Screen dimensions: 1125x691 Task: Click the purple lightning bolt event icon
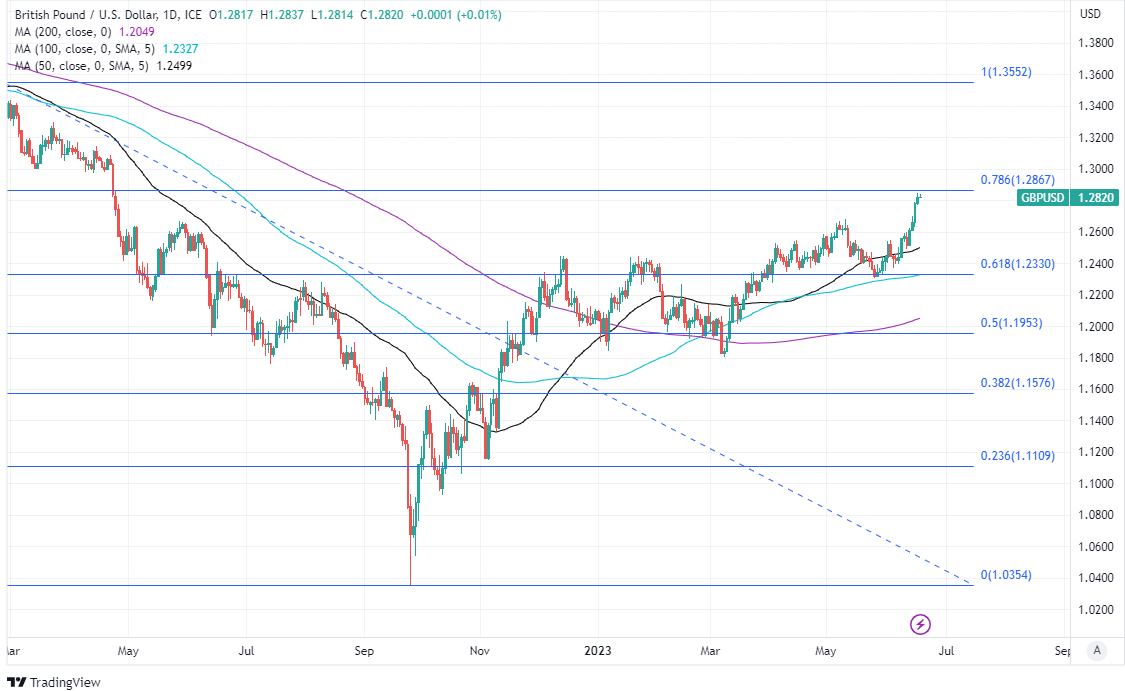tap(920, 625)
